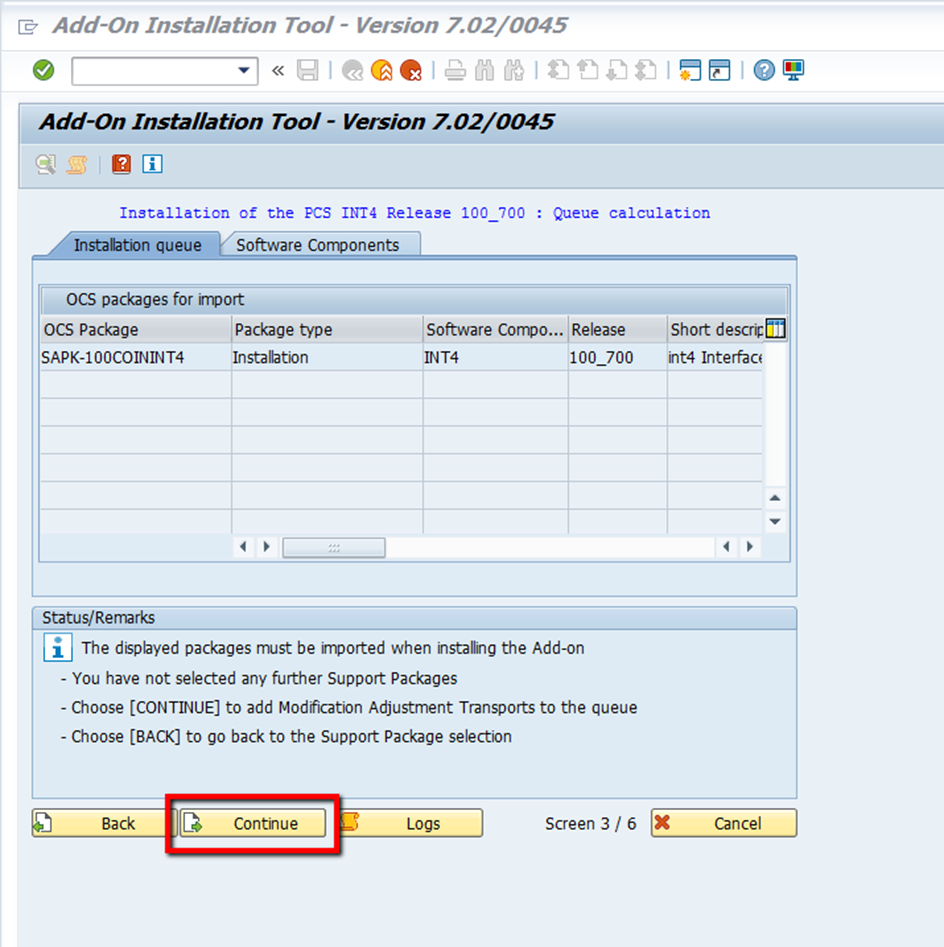Screen dimensions: 944x947
Task: Expand the command field dropdown arrow
Action: [x=244, y=71]
